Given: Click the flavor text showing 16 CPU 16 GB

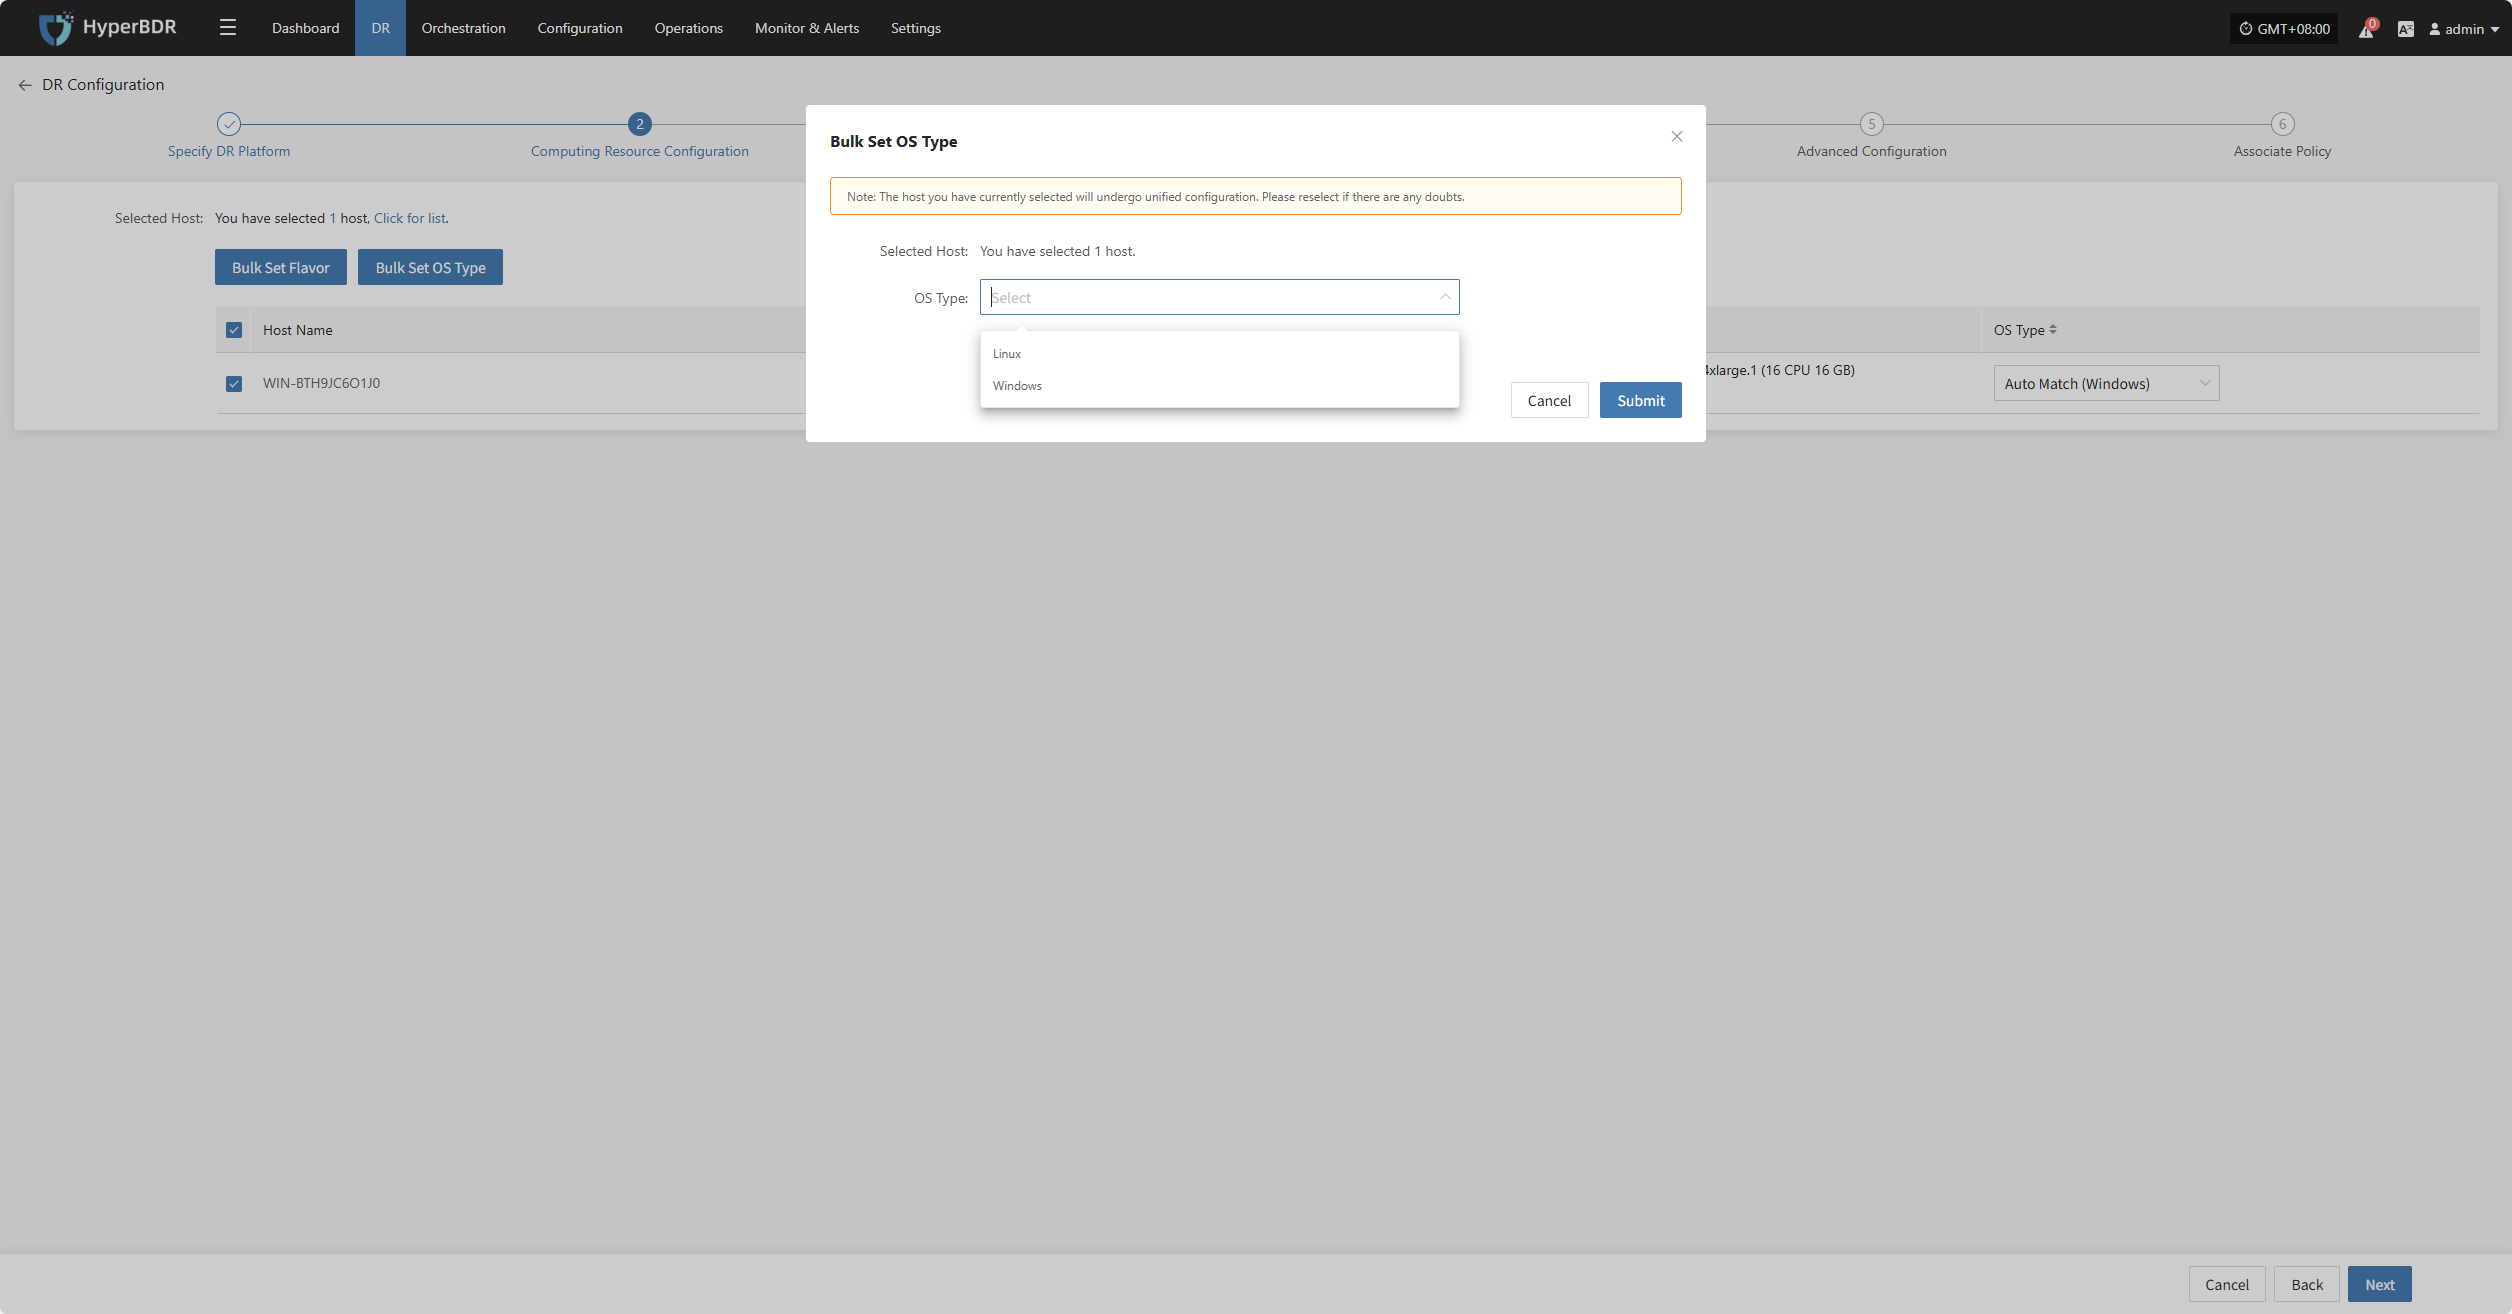Looking at the screenshot, I should click(x=1780, y=370).
